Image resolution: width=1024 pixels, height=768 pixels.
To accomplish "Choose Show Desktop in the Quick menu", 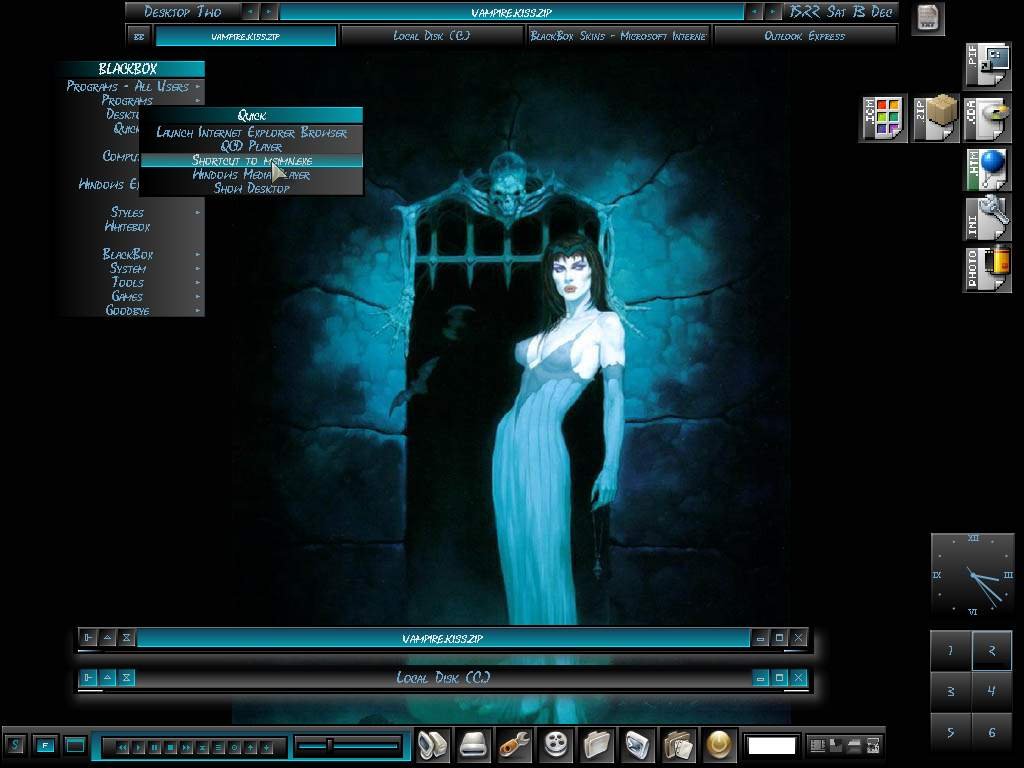I will pos(251,189).
